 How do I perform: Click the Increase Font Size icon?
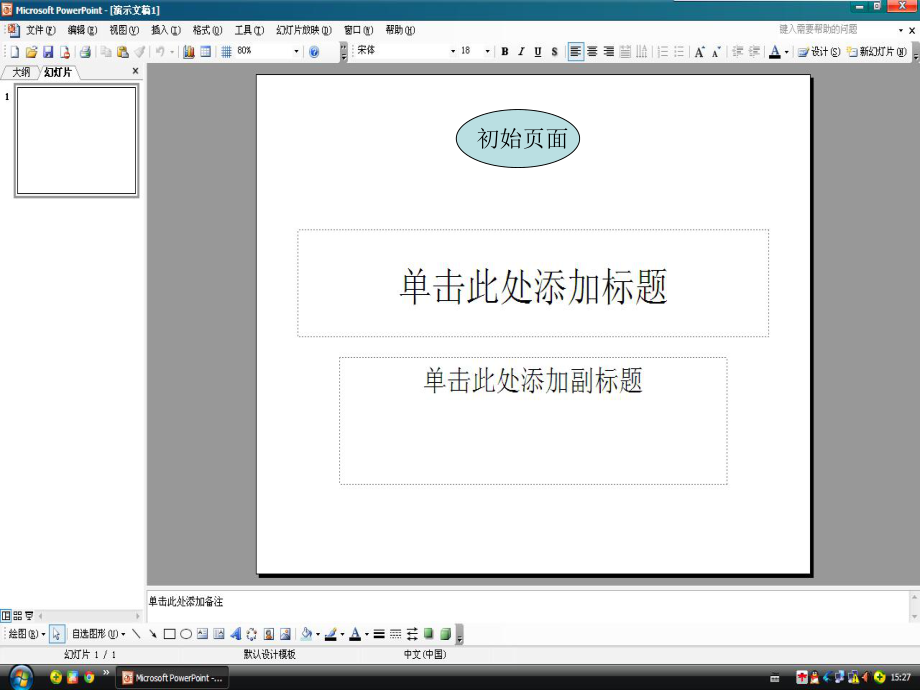[x=700, y=52]
